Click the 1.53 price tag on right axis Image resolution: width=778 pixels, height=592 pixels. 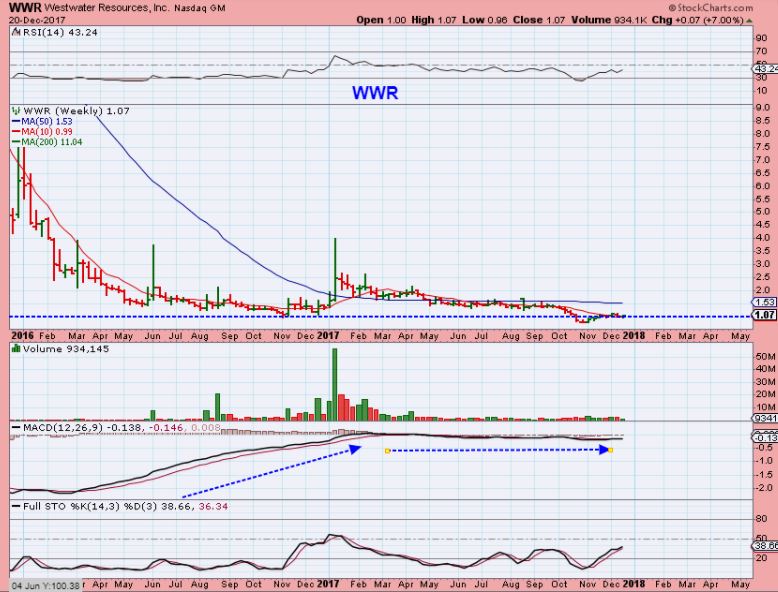coord(765,302)
